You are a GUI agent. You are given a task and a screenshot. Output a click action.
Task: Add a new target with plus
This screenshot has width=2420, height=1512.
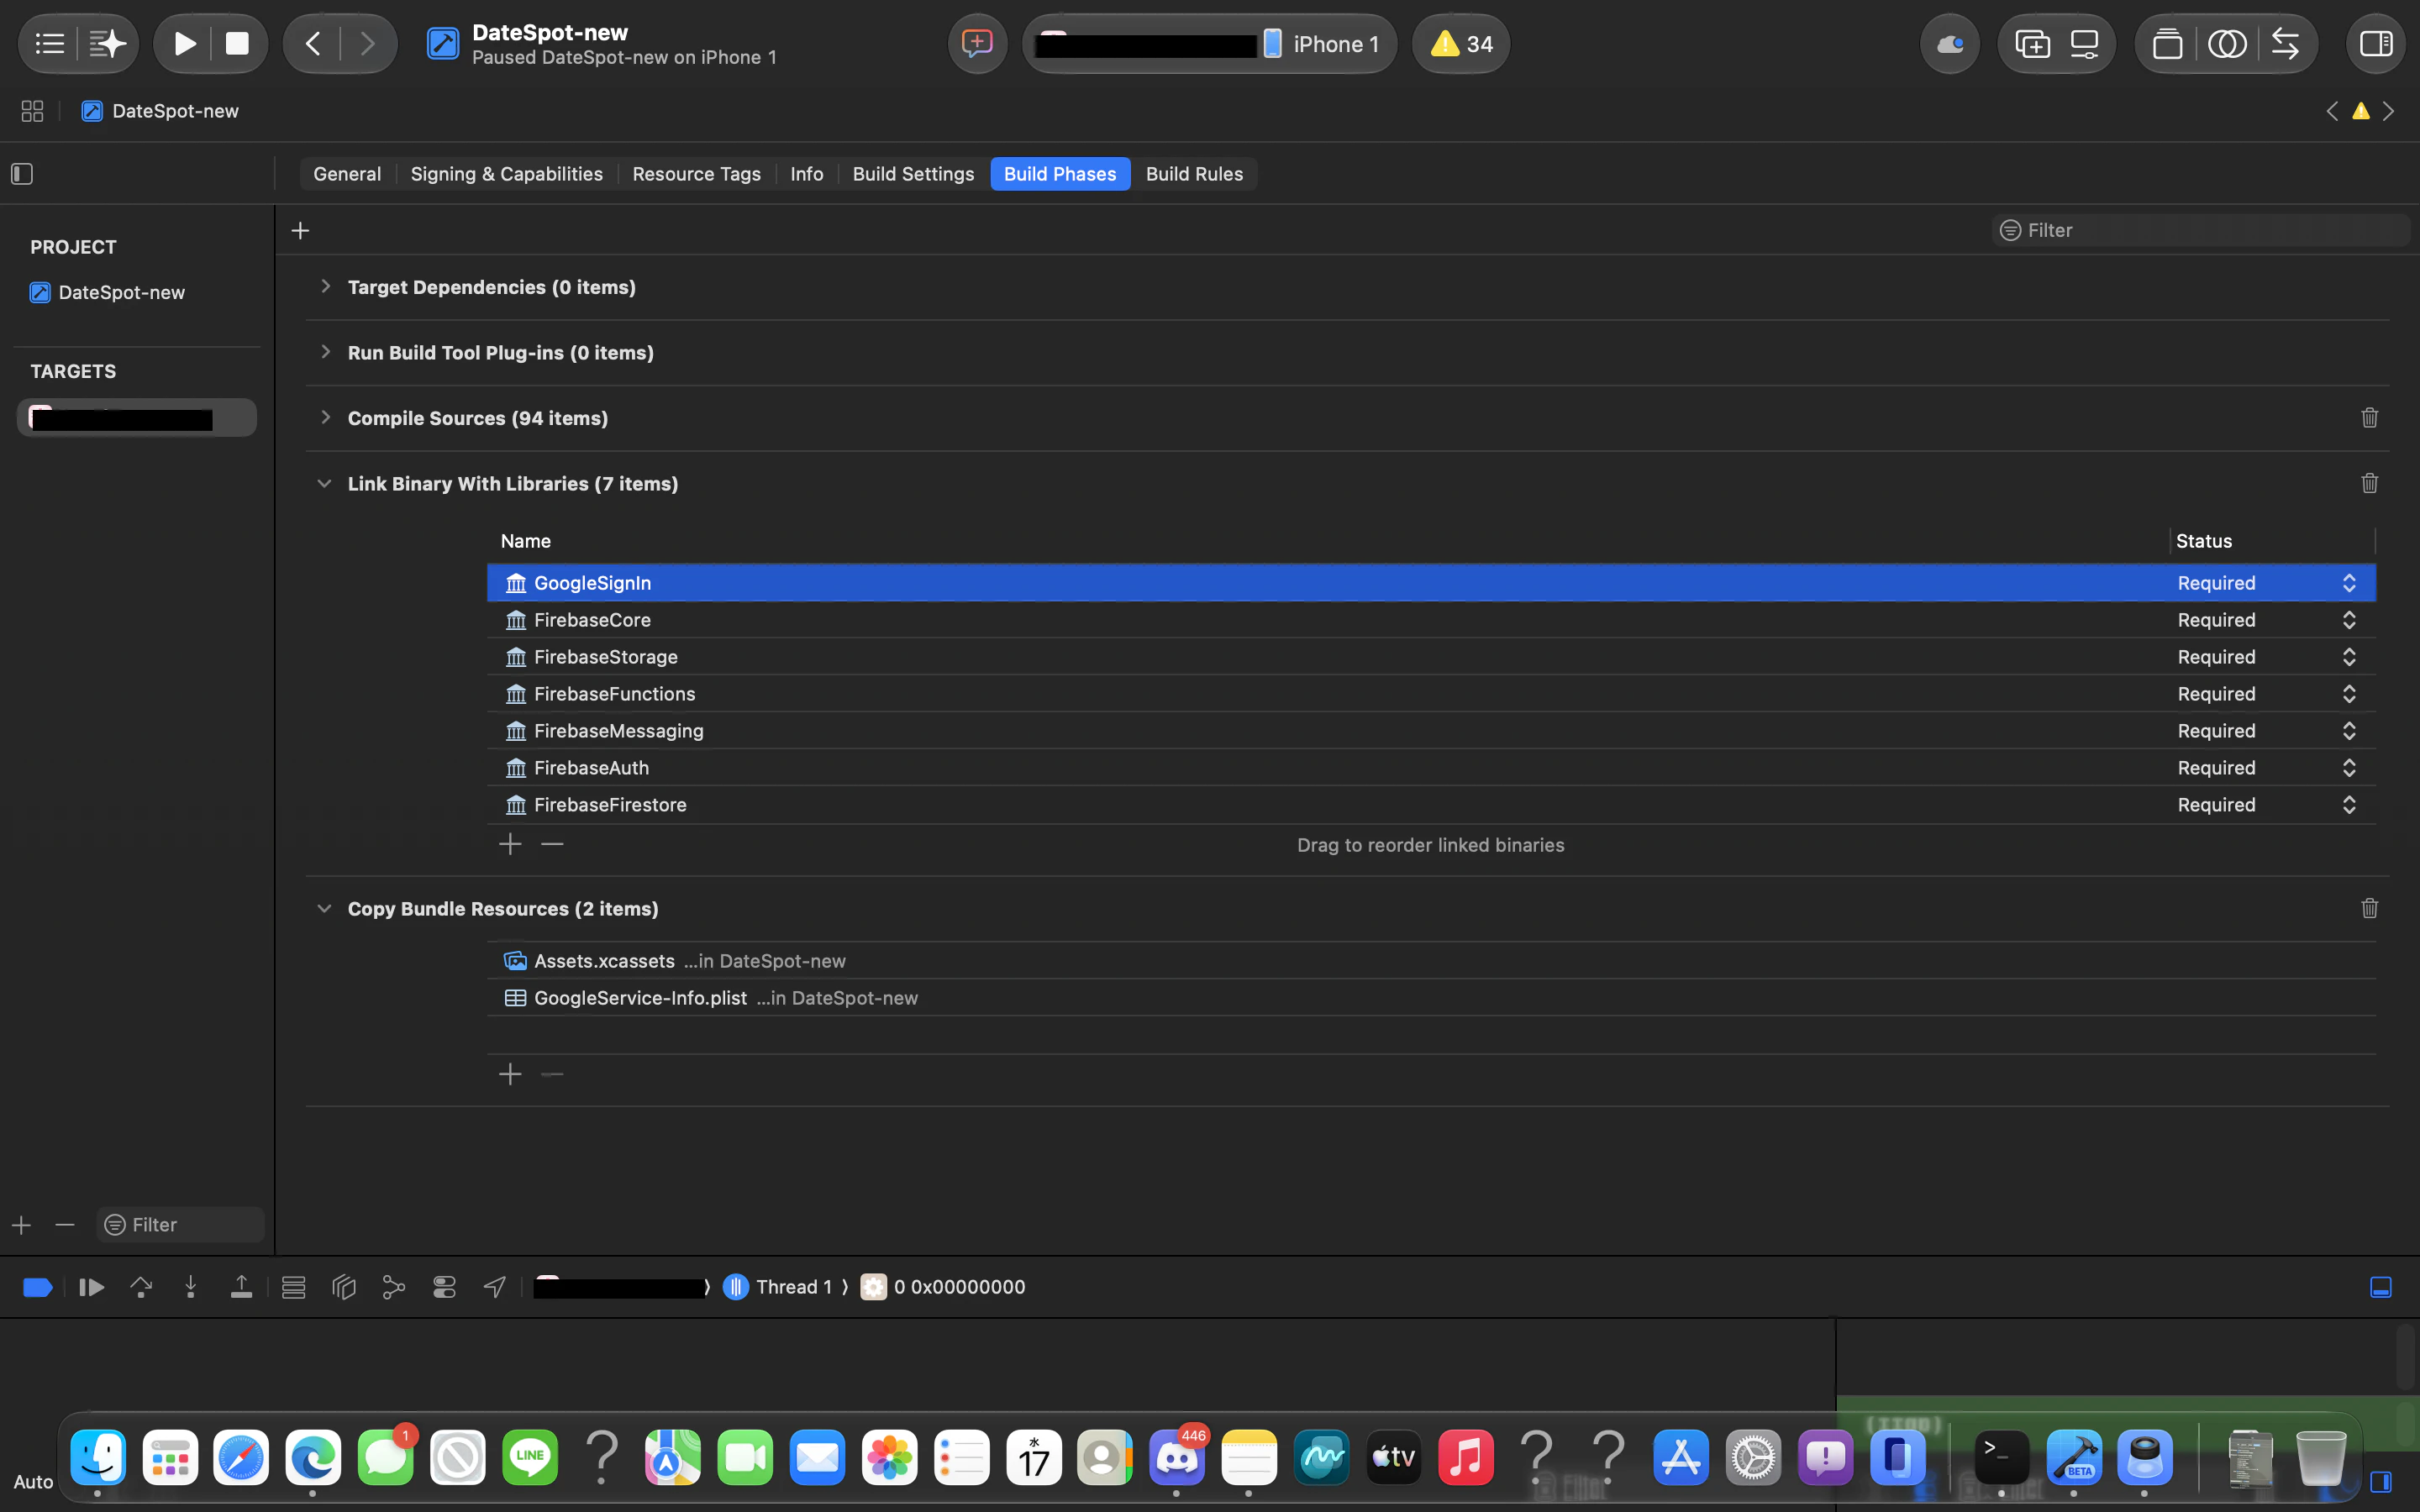[x=21, y=1225]
